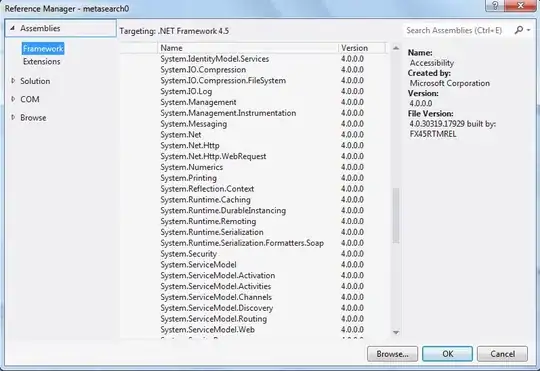Select the System.ServiceModel assembly row
This screenshot has width=540, height=371.
tap(255, 265)
